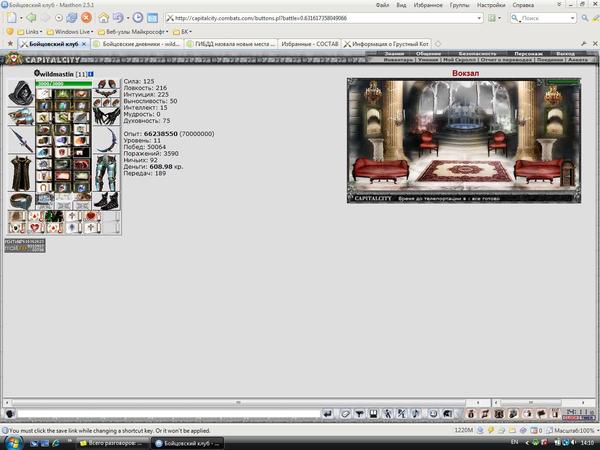Open the History clock icon
Viewport: 600px width, 450px height.
[138, 18]
